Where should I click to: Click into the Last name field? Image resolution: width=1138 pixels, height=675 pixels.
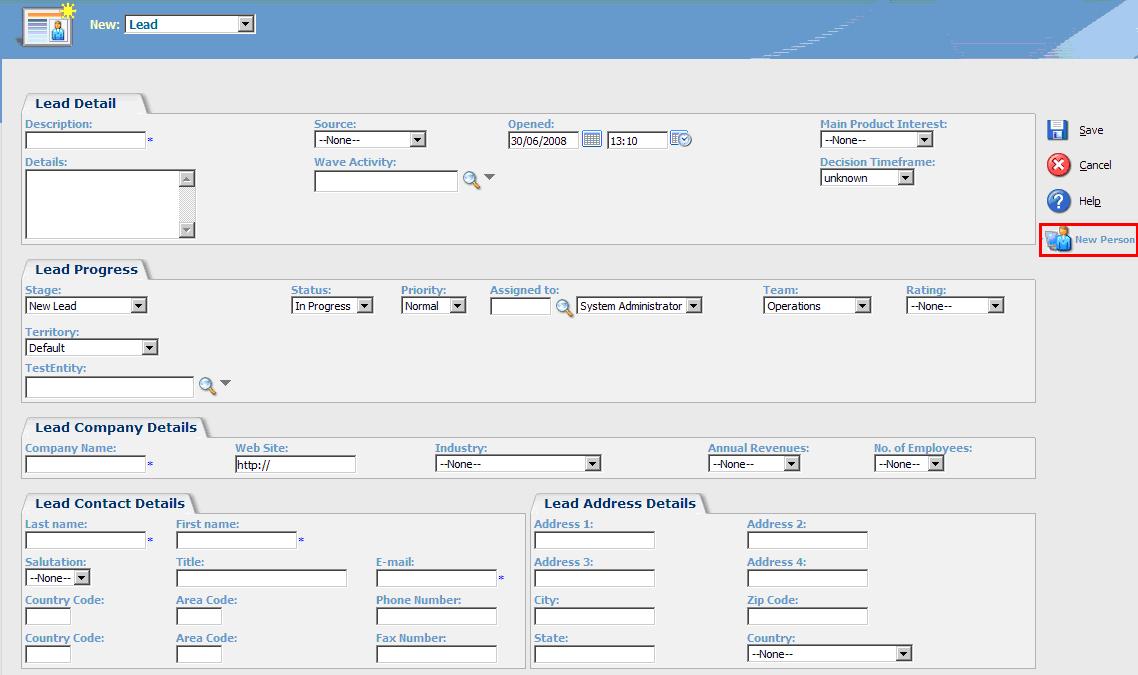[86, 540]
